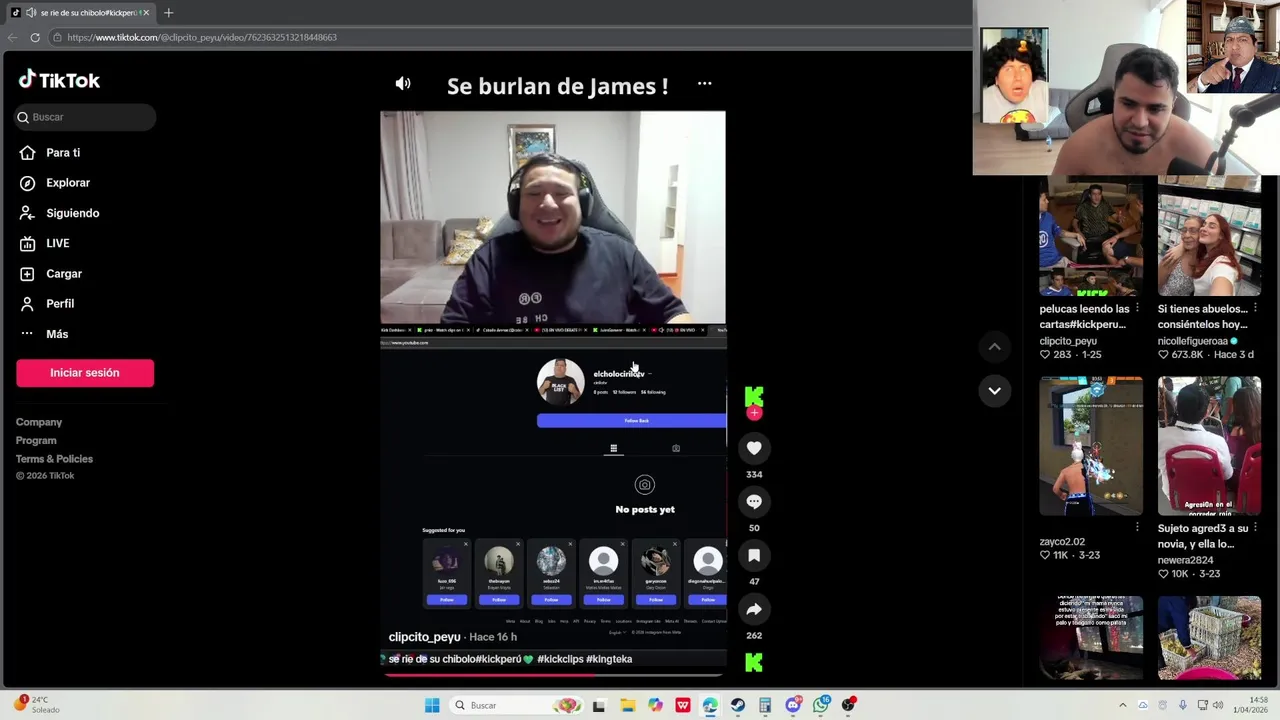This screenshot has height=720, width=1280.
Task: Share the video with the arrow icon
Action: tap(754, 609)
